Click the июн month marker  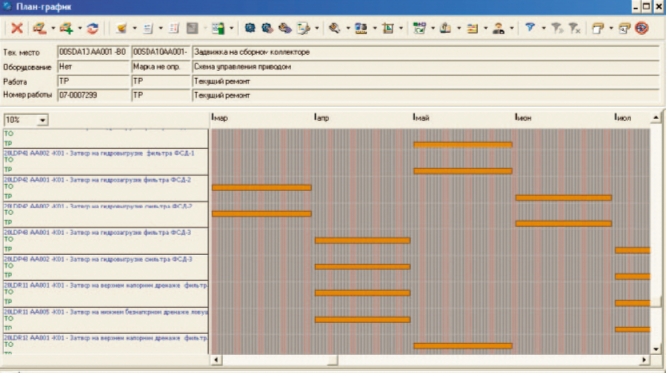pyautogui.click(x=524, y=118)
